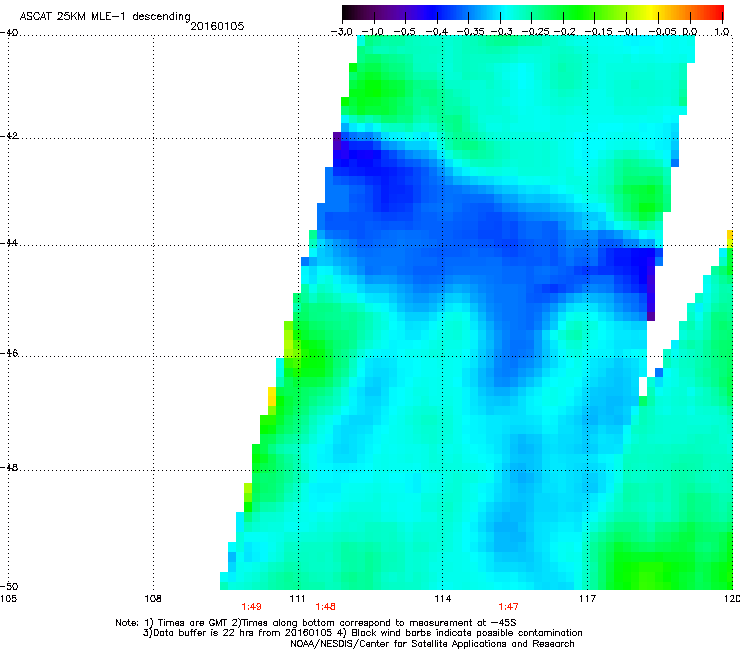
Task: Click the 0.0 colorbar label
Action: pyautogui.click(x=690, y=32)
